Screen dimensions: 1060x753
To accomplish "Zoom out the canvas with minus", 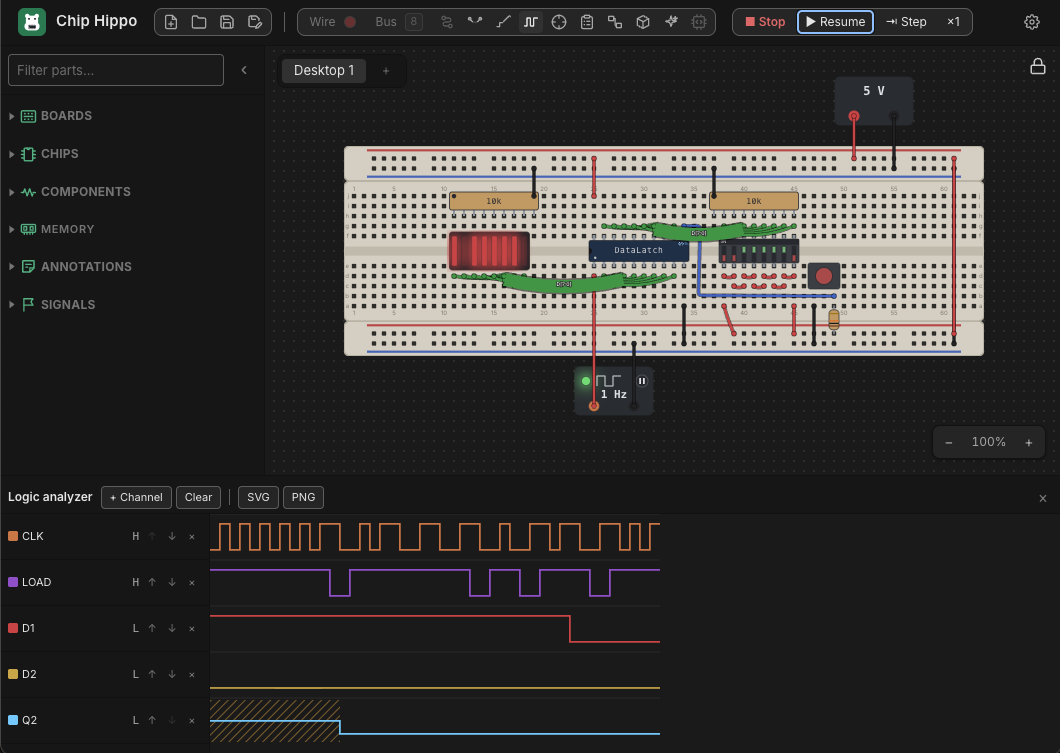I will pyautogui.click(x=948, y=442).
